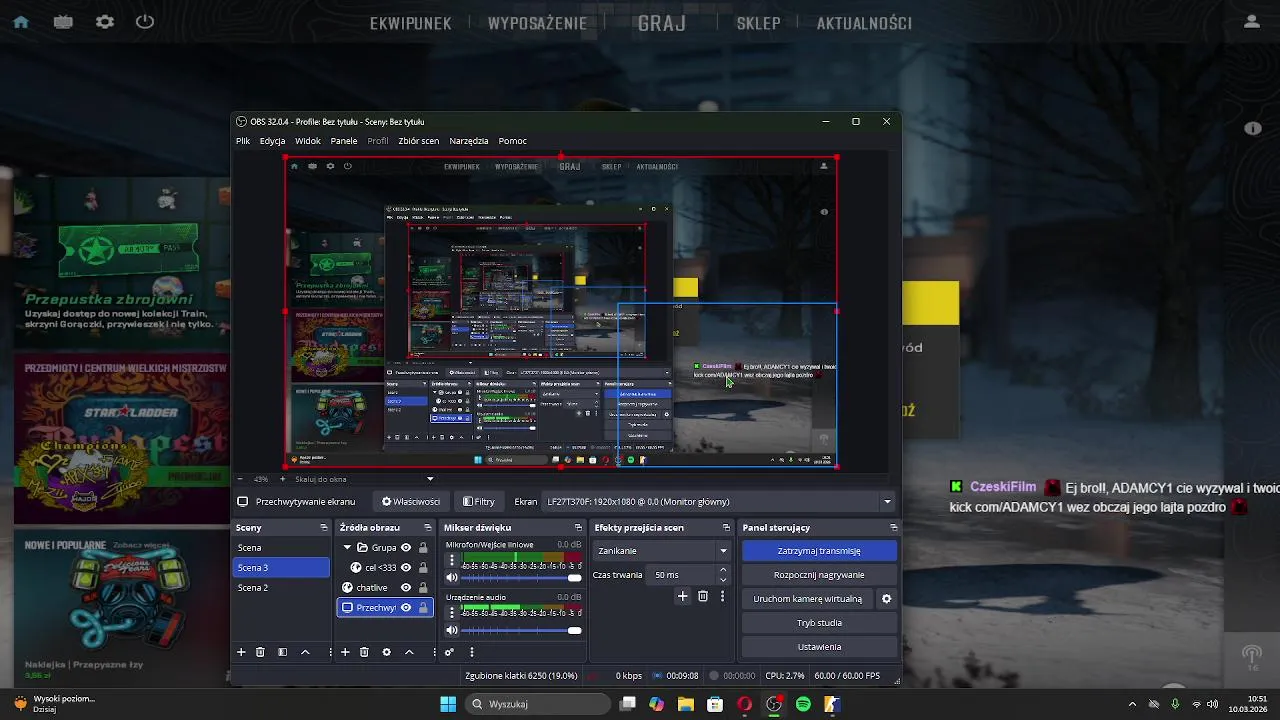Enable Tryb studia
Image resolution: width=1280 pixels, height=720 pixels.
point(819,623)
